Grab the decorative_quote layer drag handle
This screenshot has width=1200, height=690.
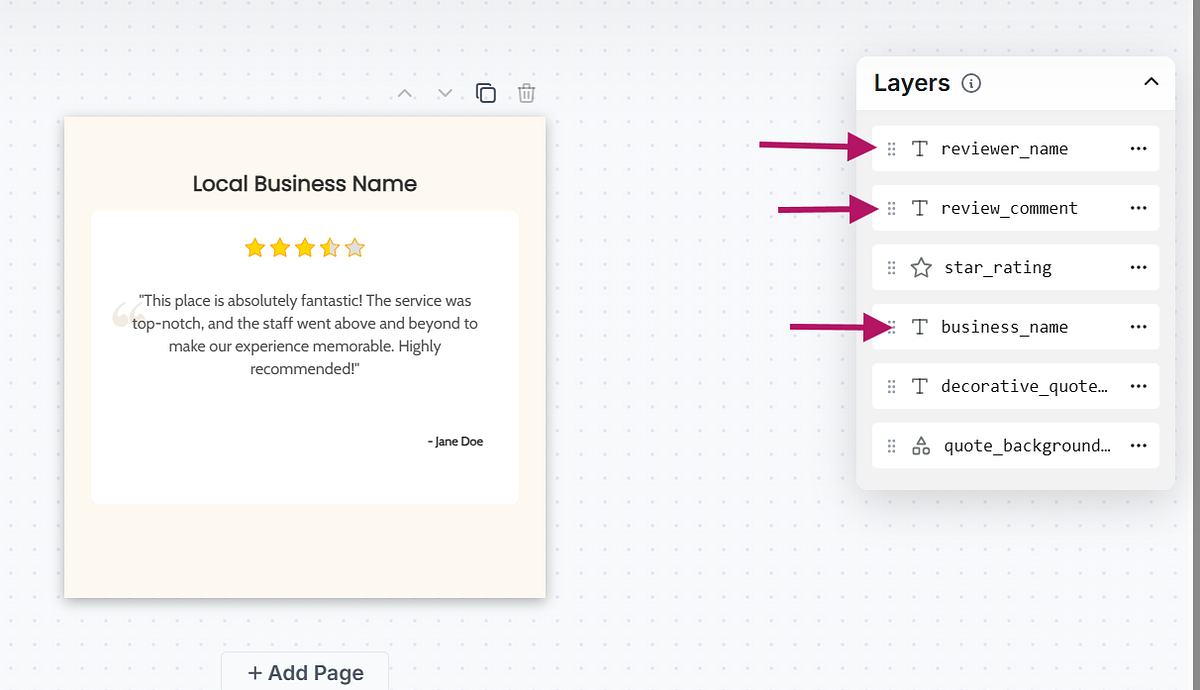[x=892, y=386]
